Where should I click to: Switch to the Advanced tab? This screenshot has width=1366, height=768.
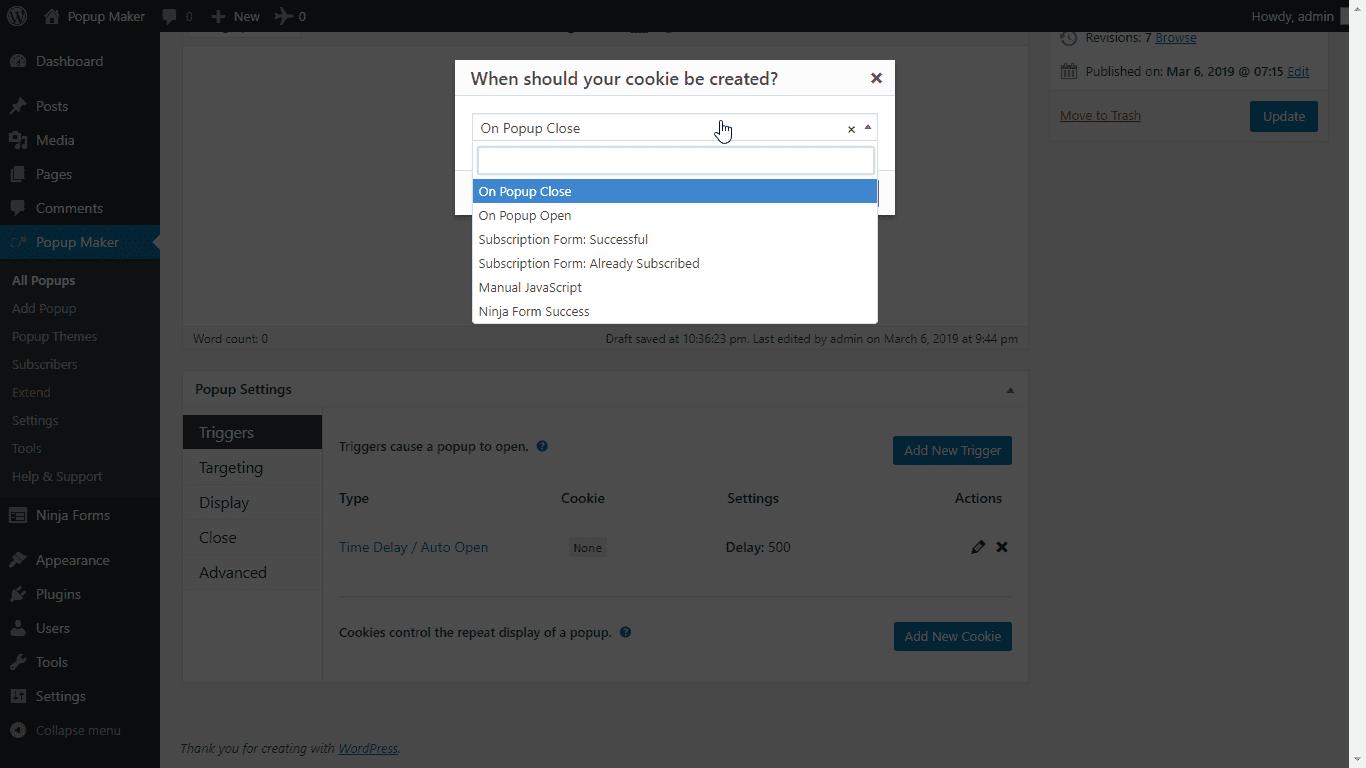click(252, 572)
